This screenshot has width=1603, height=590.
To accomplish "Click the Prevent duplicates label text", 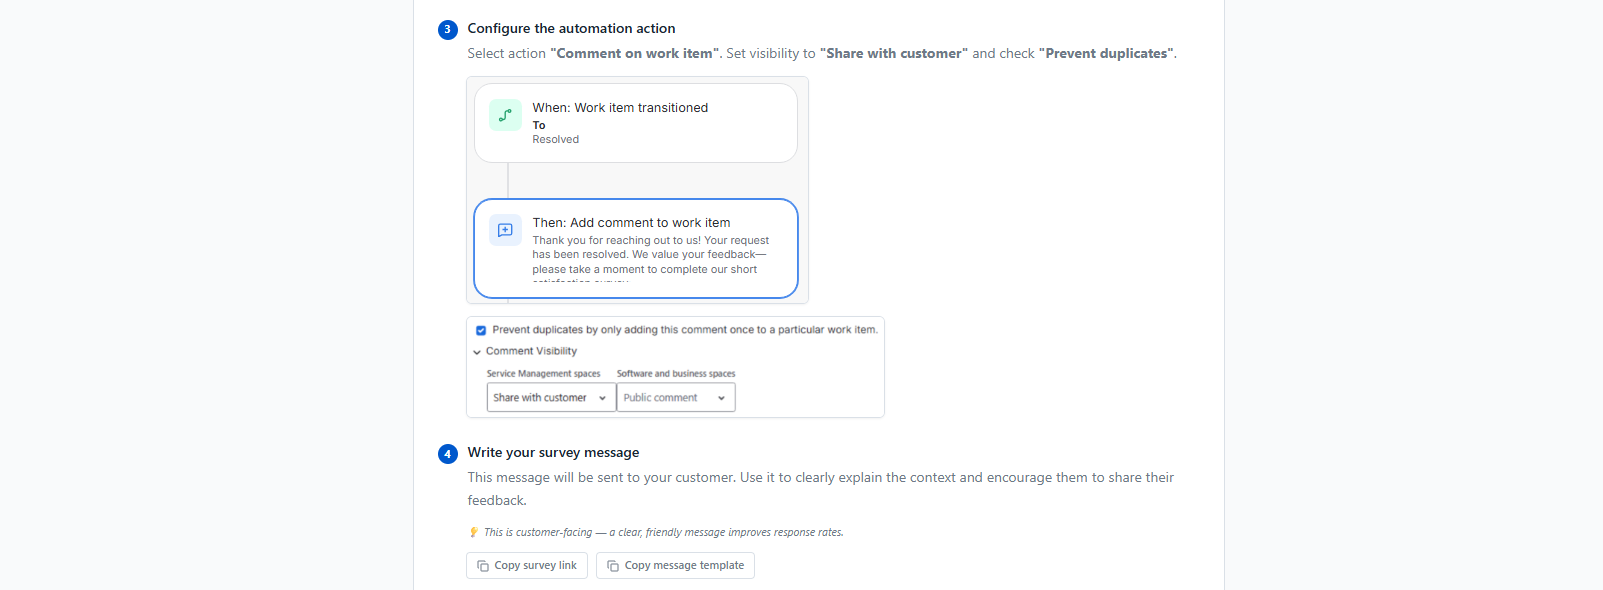I will point(685,330).
